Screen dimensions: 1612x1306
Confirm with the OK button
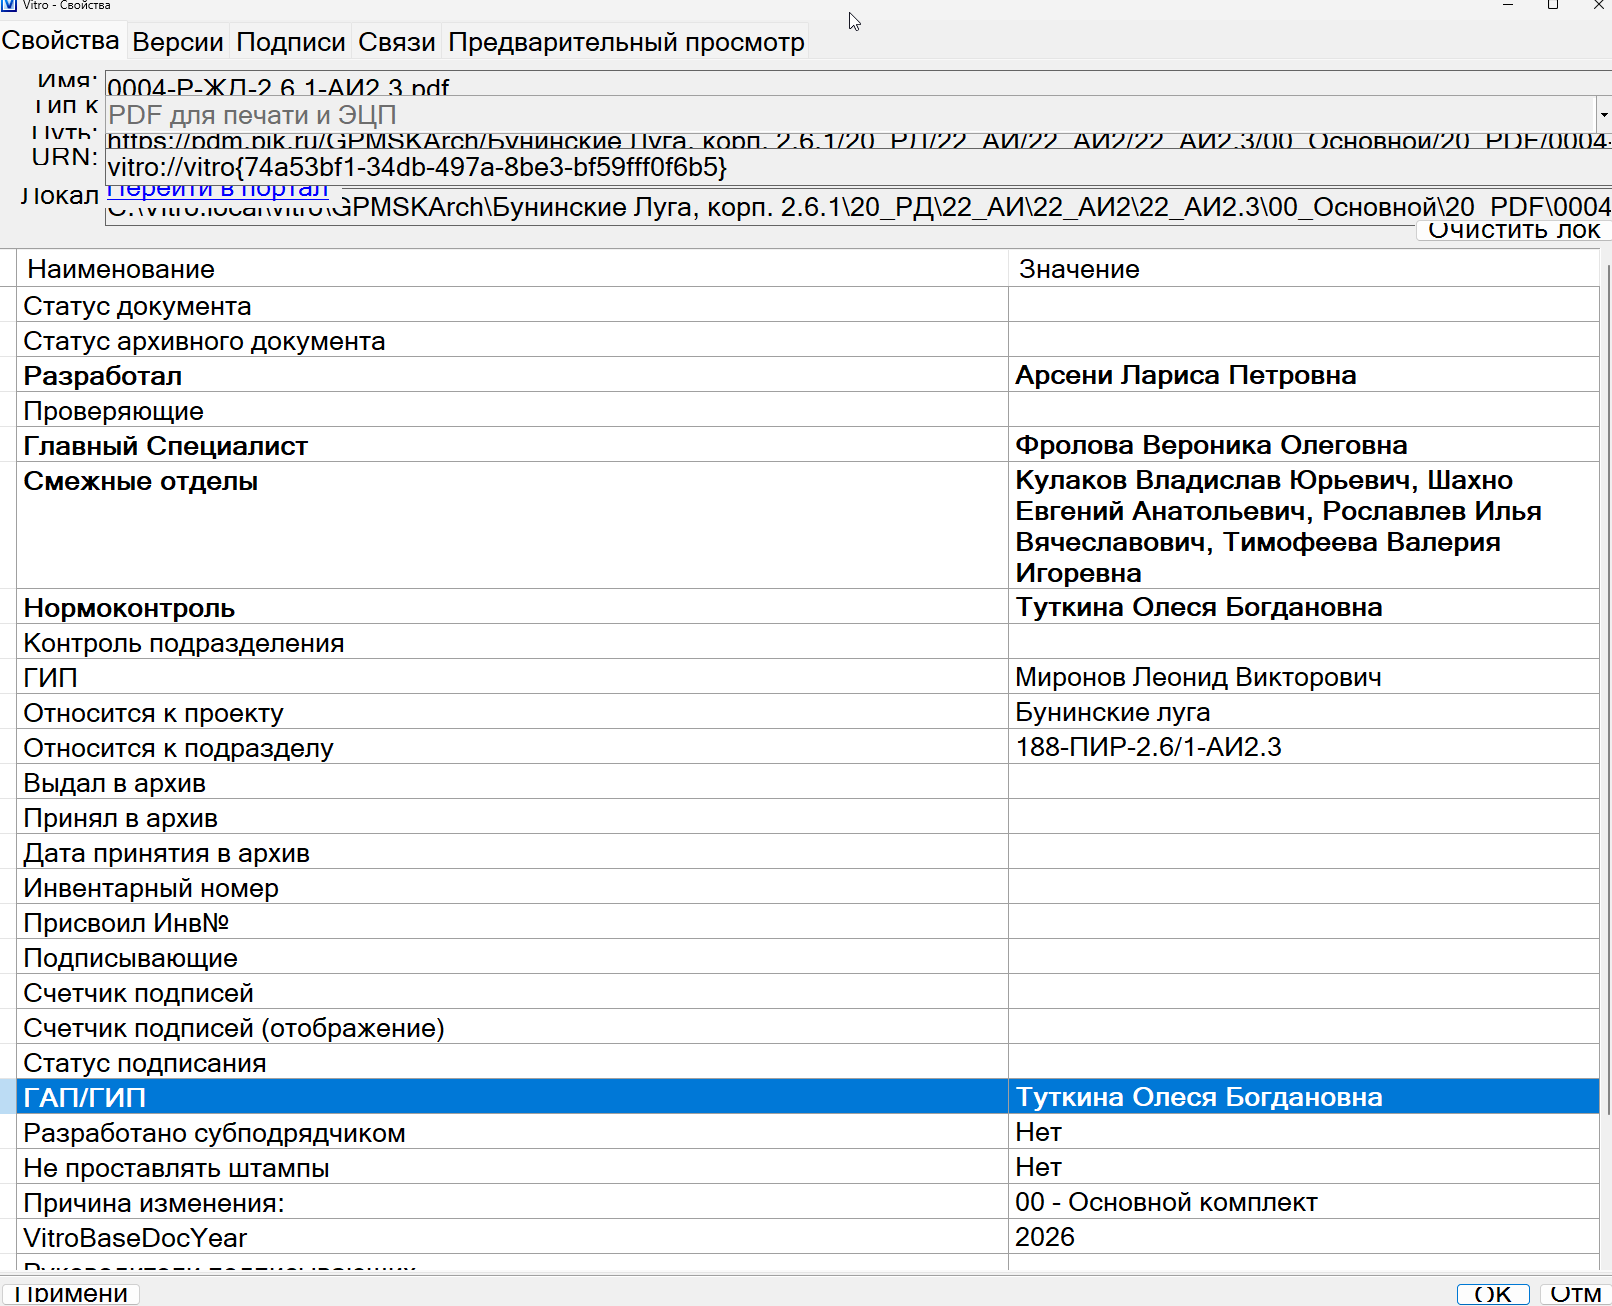click(1493, 1294)
